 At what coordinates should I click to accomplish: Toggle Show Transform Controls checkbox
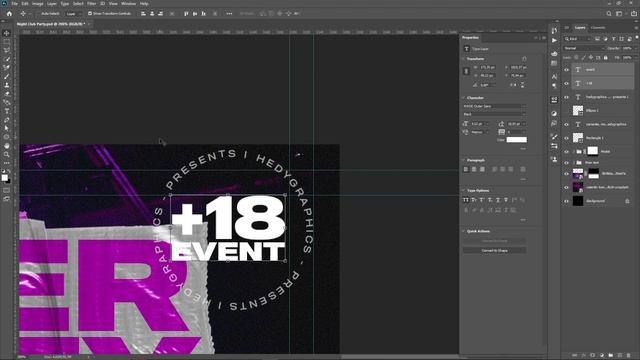[x=90, y=13]
